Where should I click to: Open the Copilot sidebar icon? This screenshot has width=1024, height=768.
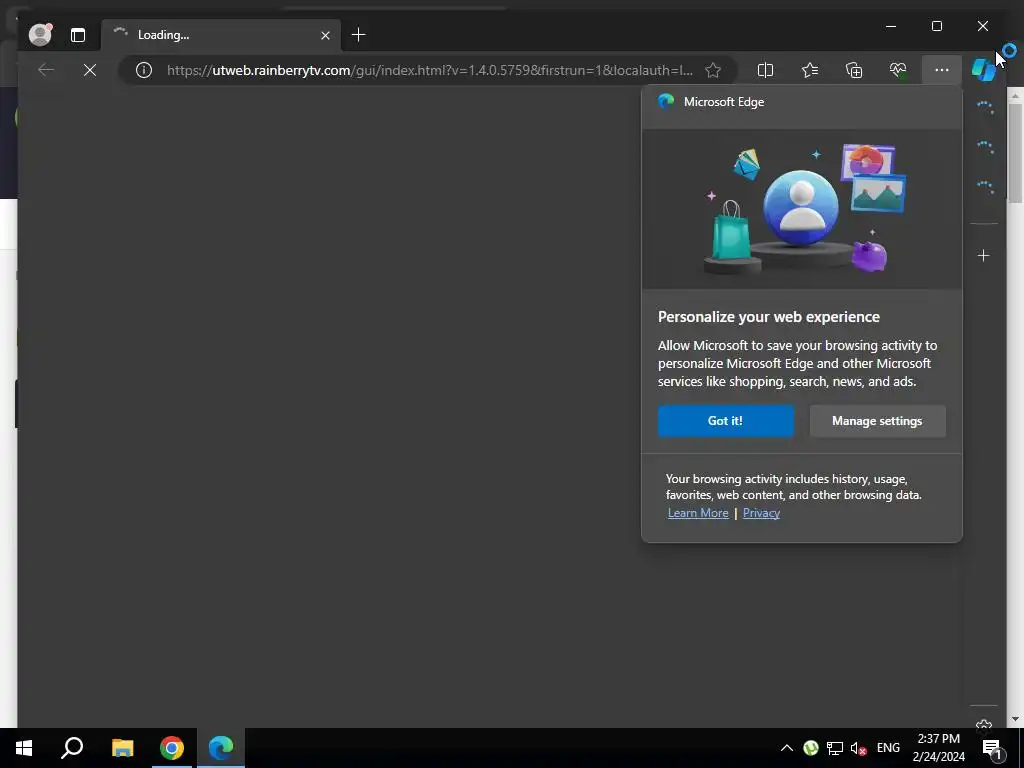(x=984, y=69)
